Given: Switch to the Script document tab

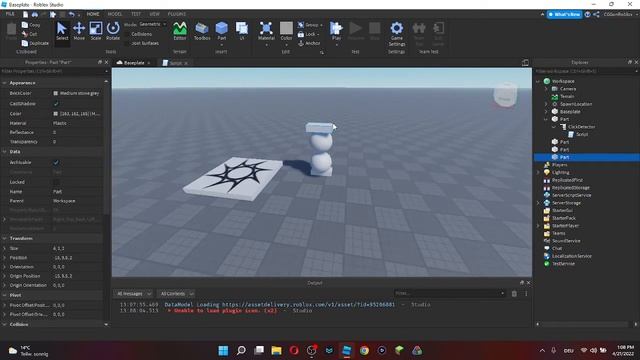Looking at the screenshot, I should tap(176, 63).
